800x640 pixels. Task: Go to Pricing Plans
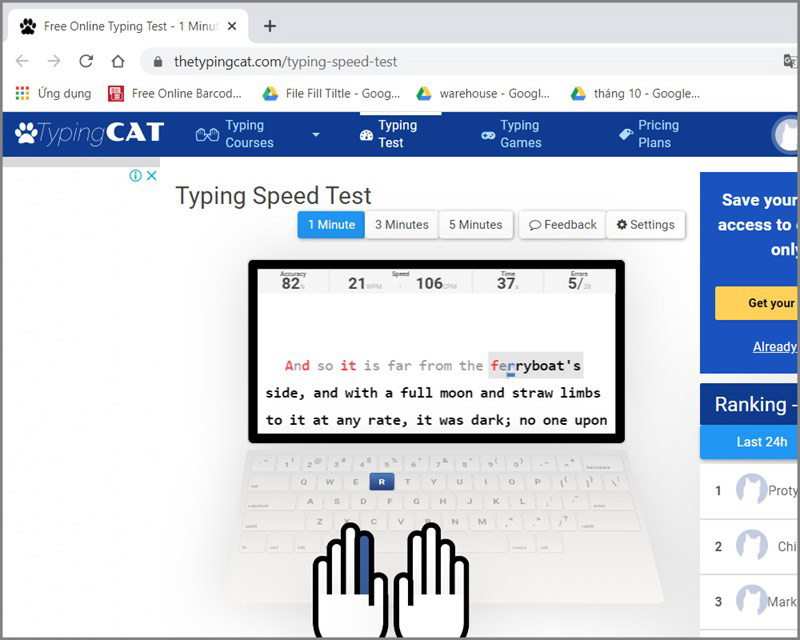coord(648,134)
